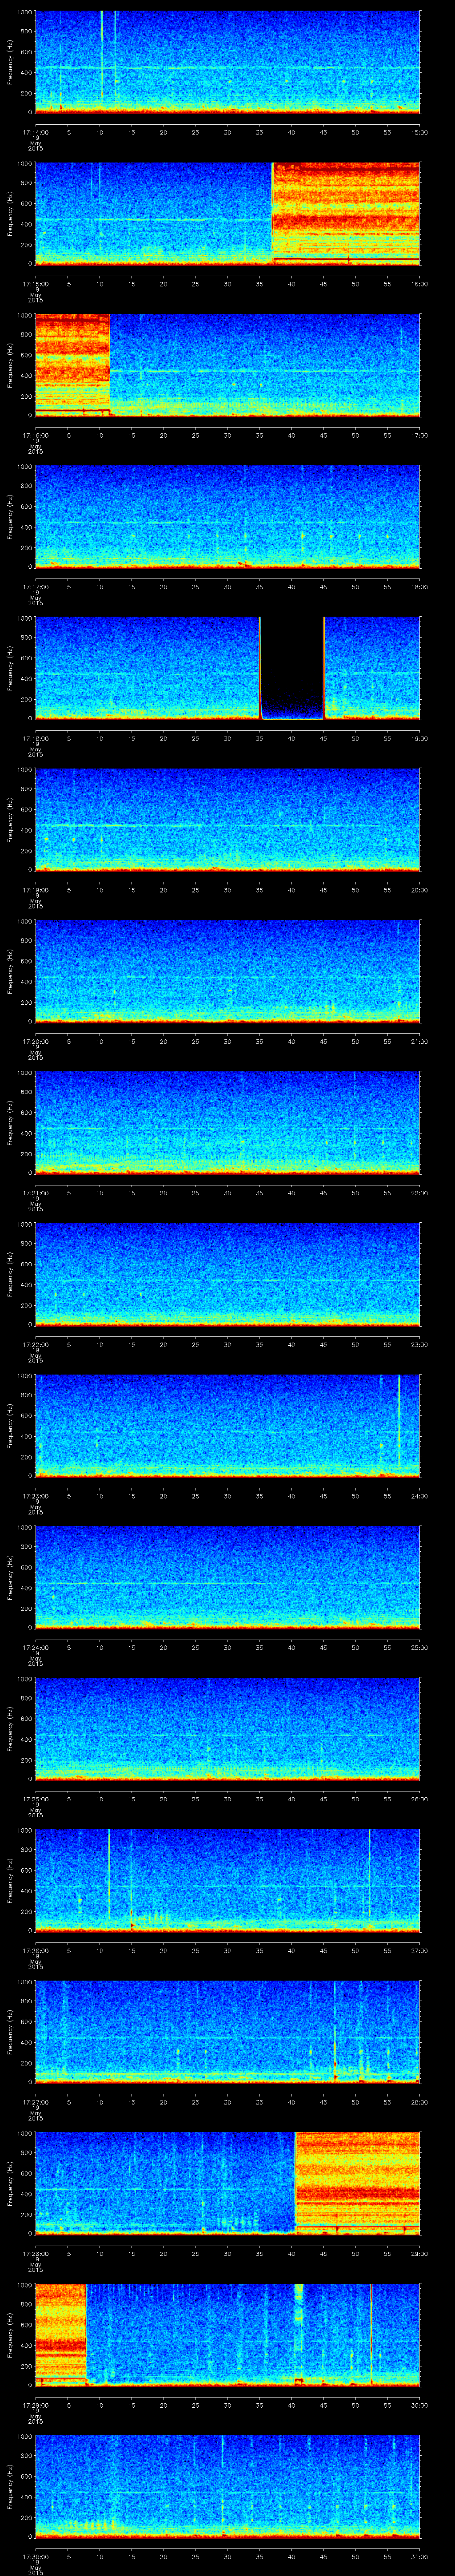The width and height of the screenshot is (455, 2576).
Task: Click the time label 17:18:00
Action: pyautogui.click(x=35, y=738)
